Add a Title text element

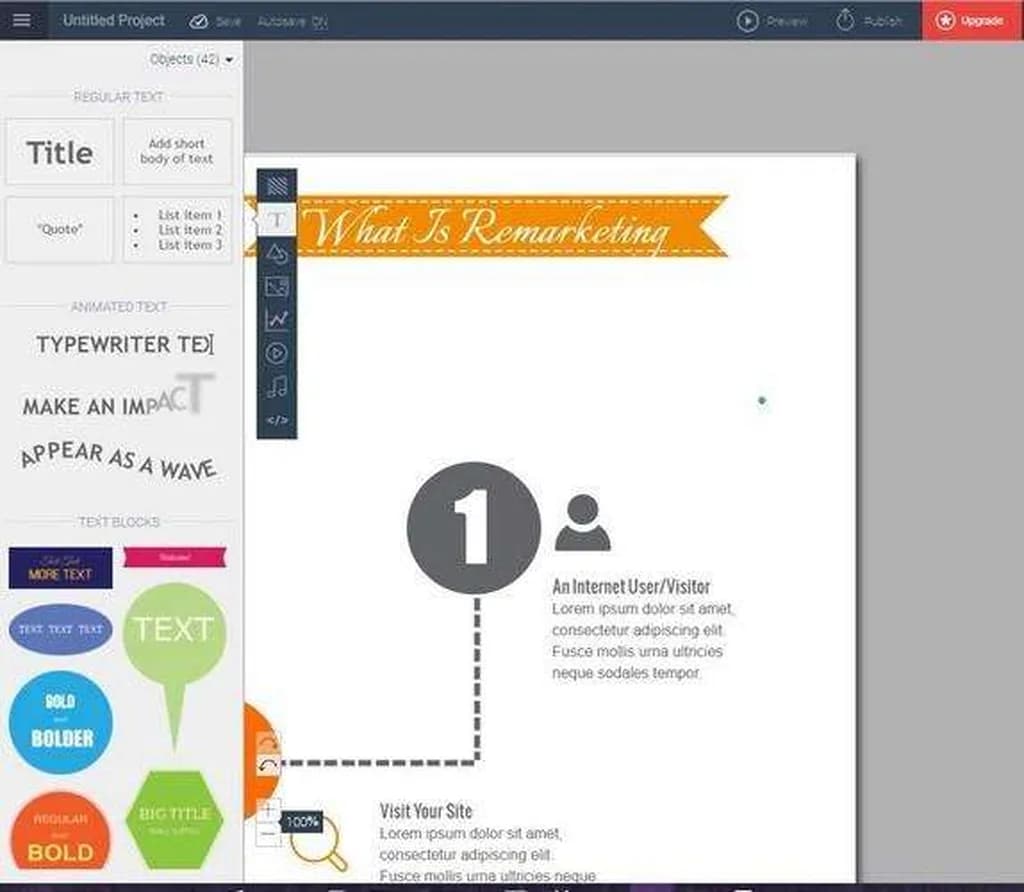[x=59, y=152]
